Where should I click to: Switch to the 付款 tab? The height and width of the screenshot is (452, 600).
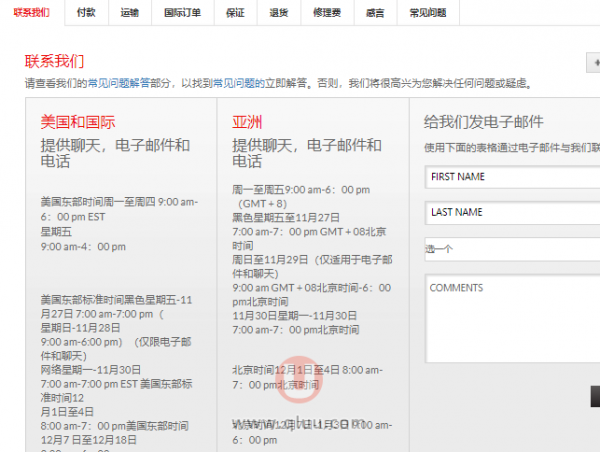pyautogui.click(x=86, y=13)
